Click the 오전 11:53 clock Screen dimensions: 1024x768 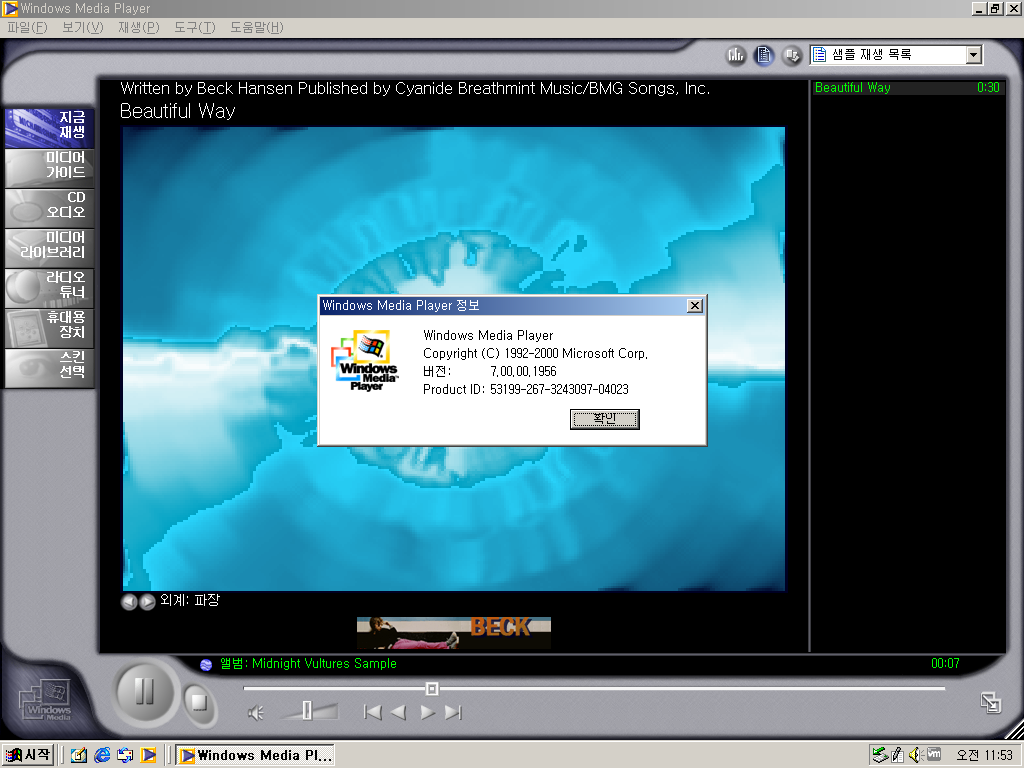click(984, 756)
